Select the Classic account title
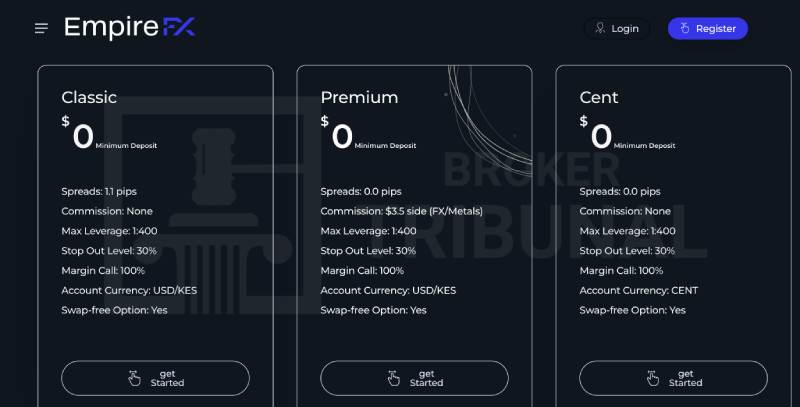The width and height of the screenshot is (800, 407). (x=89, y=97)
